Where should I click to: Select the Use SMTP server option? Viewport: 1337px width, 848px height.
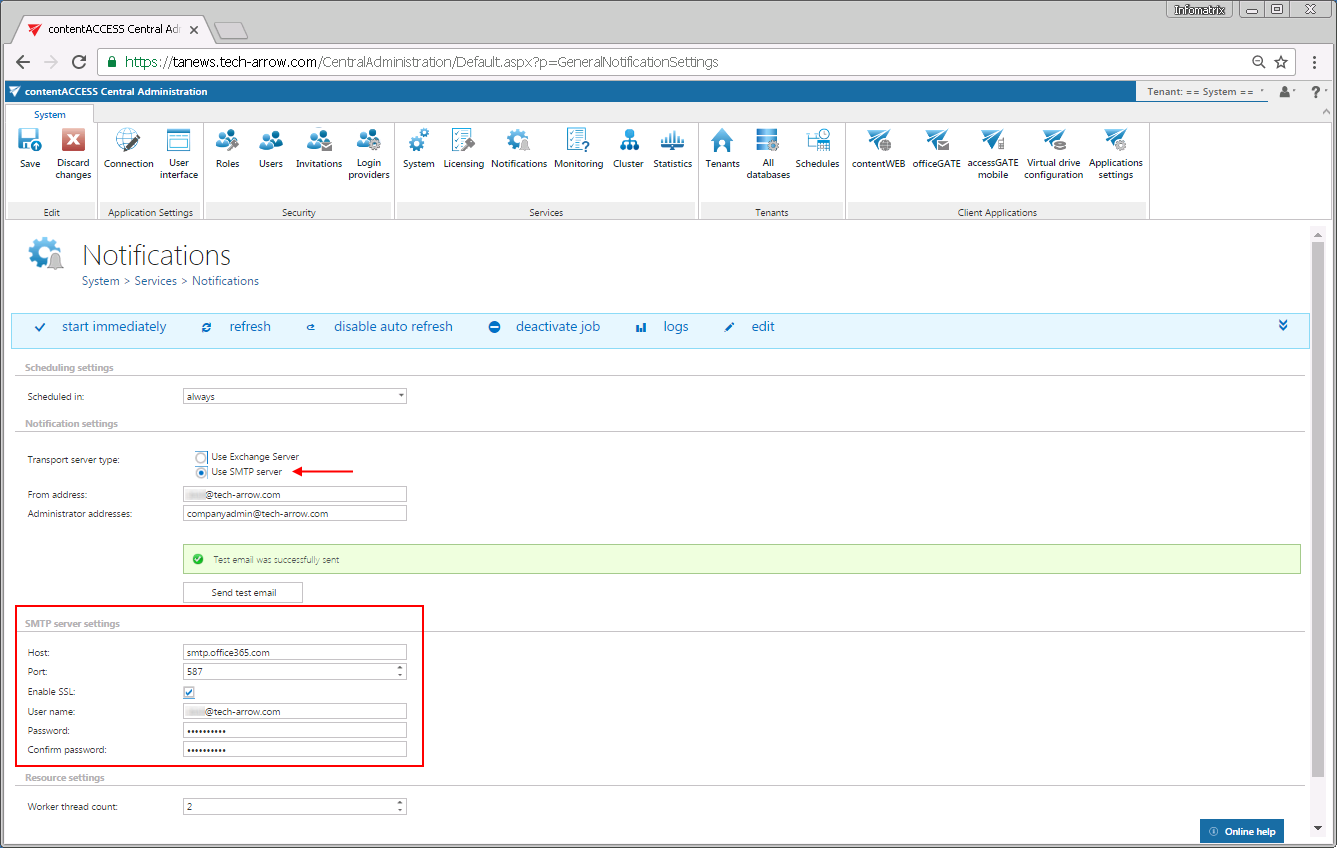pyautogui.click(x=202, y=472)
